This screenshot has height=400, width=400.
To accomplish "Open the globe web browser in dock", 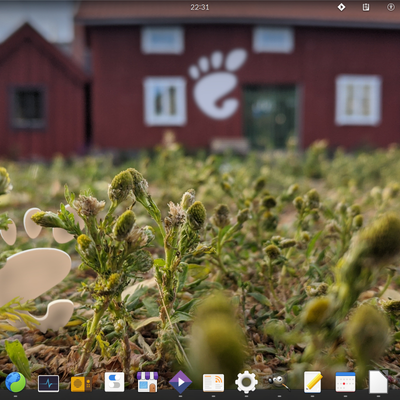I will click(15, 382).
